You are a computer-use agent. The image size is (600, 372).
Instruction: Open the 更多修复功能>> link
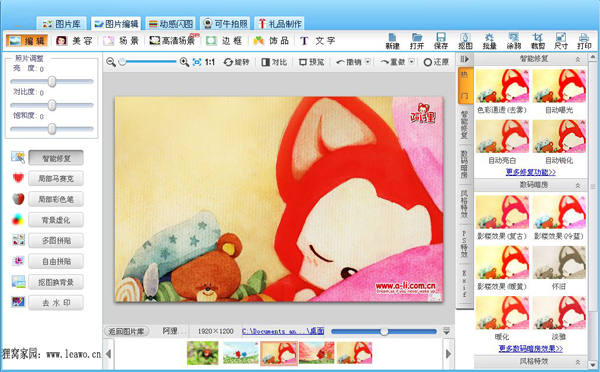point(530,172)
